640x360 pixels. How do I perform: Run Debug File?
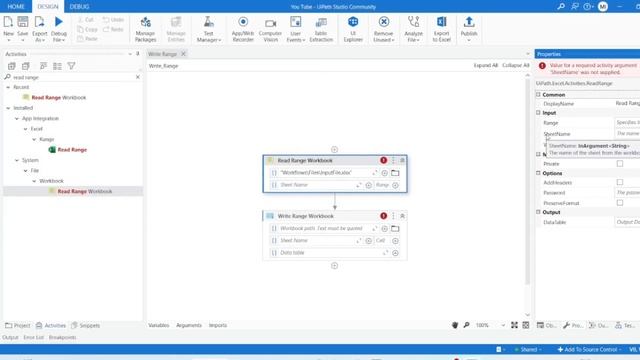pyautogui.click(x=59, y=29)
